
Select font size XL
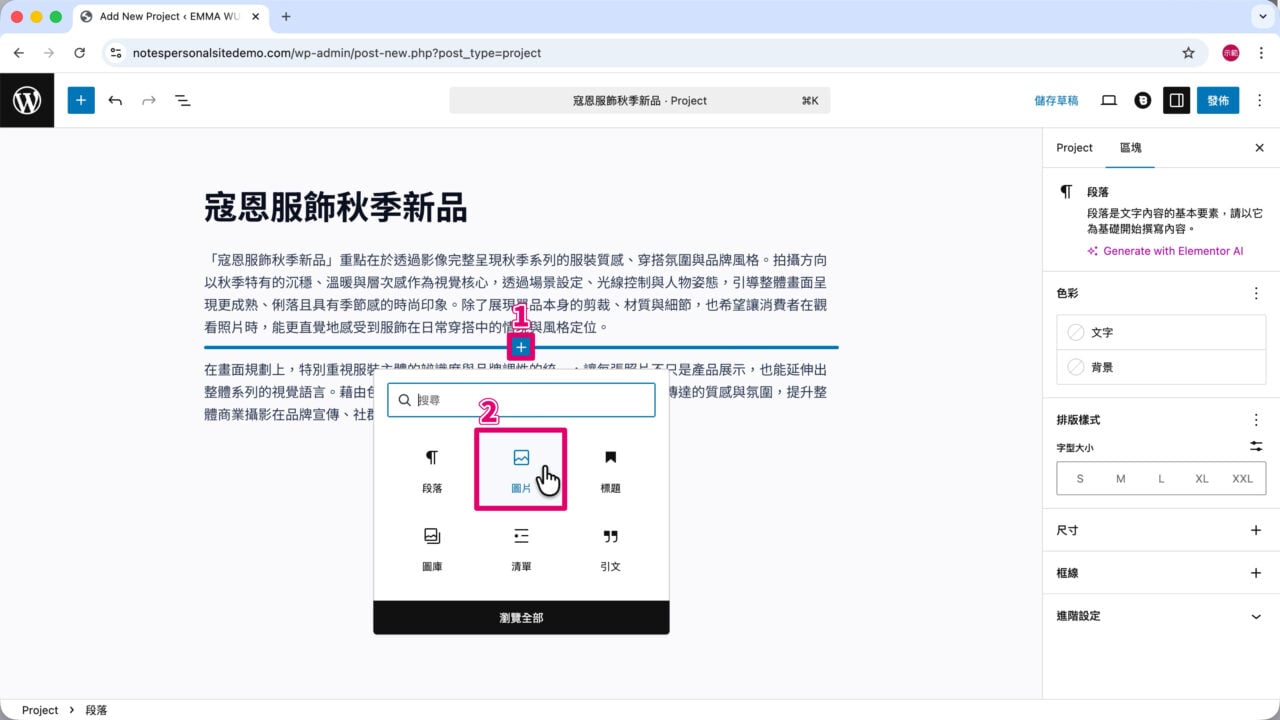1201,479
